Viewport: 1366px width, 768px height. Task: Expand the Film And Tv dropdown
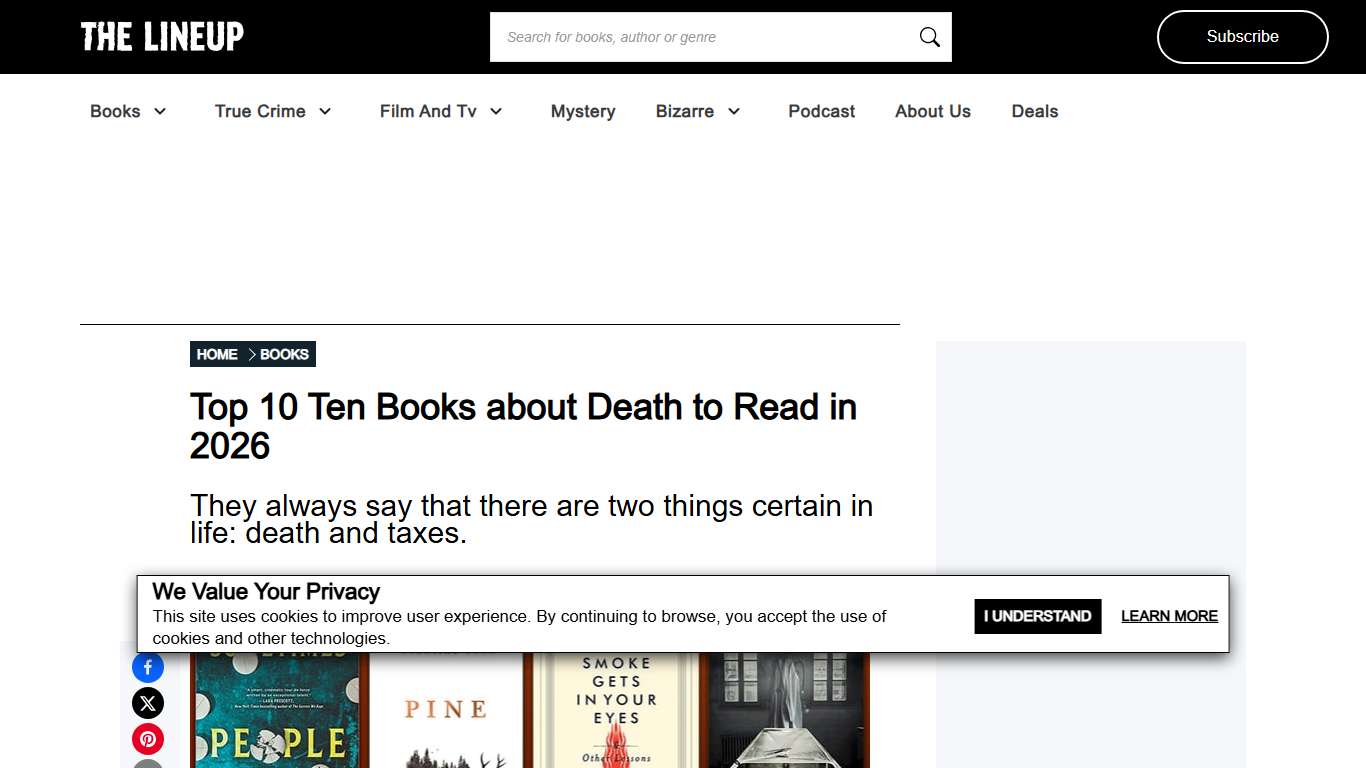click(x=440, y=111)
